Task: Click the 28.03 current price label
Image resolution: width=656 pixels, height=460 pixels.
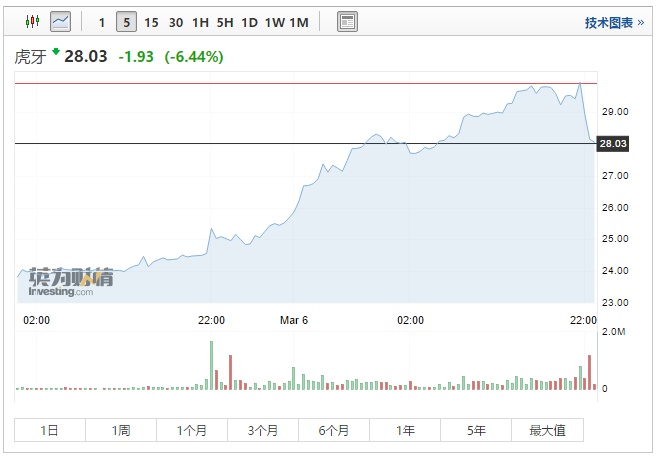Action: pyautogui.click(x=612, y=144)
